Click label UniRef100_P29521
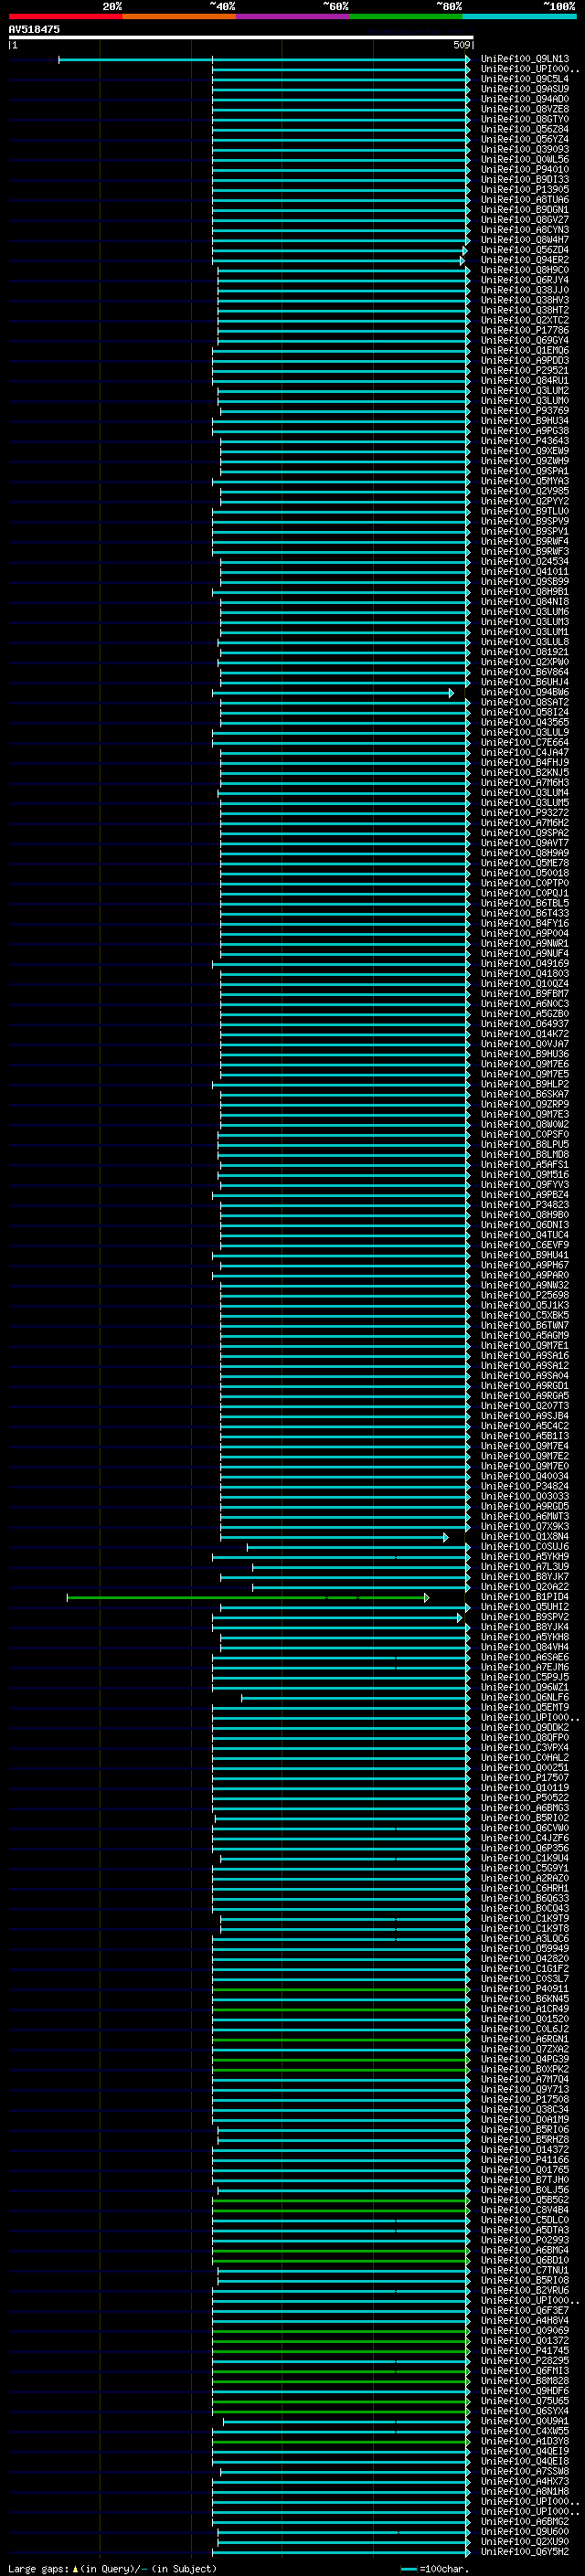 point(525,370)
